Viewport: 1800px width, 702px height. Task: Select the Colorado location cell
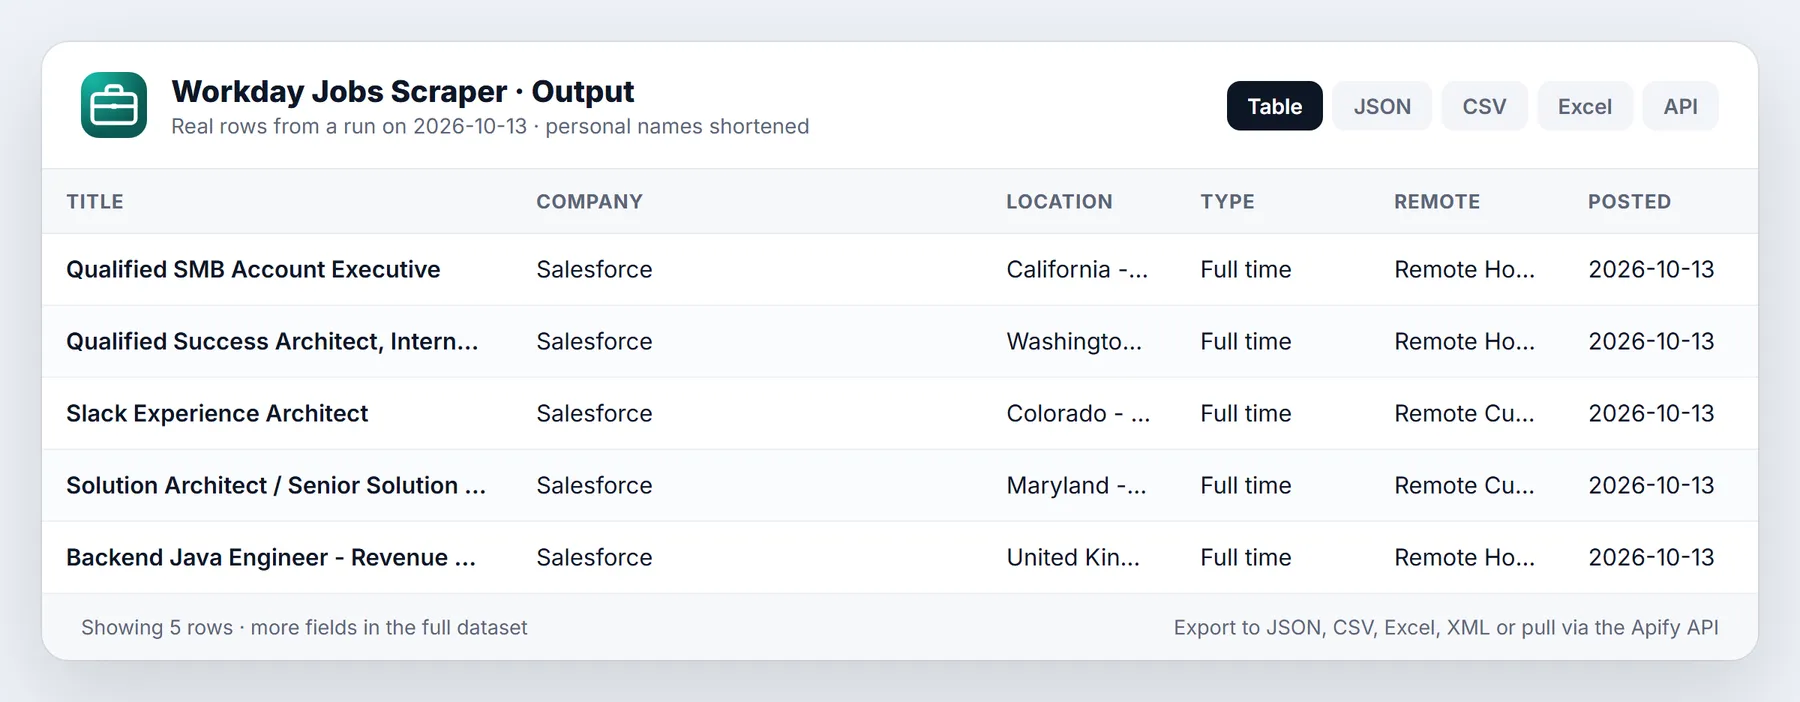[1078, 414]
